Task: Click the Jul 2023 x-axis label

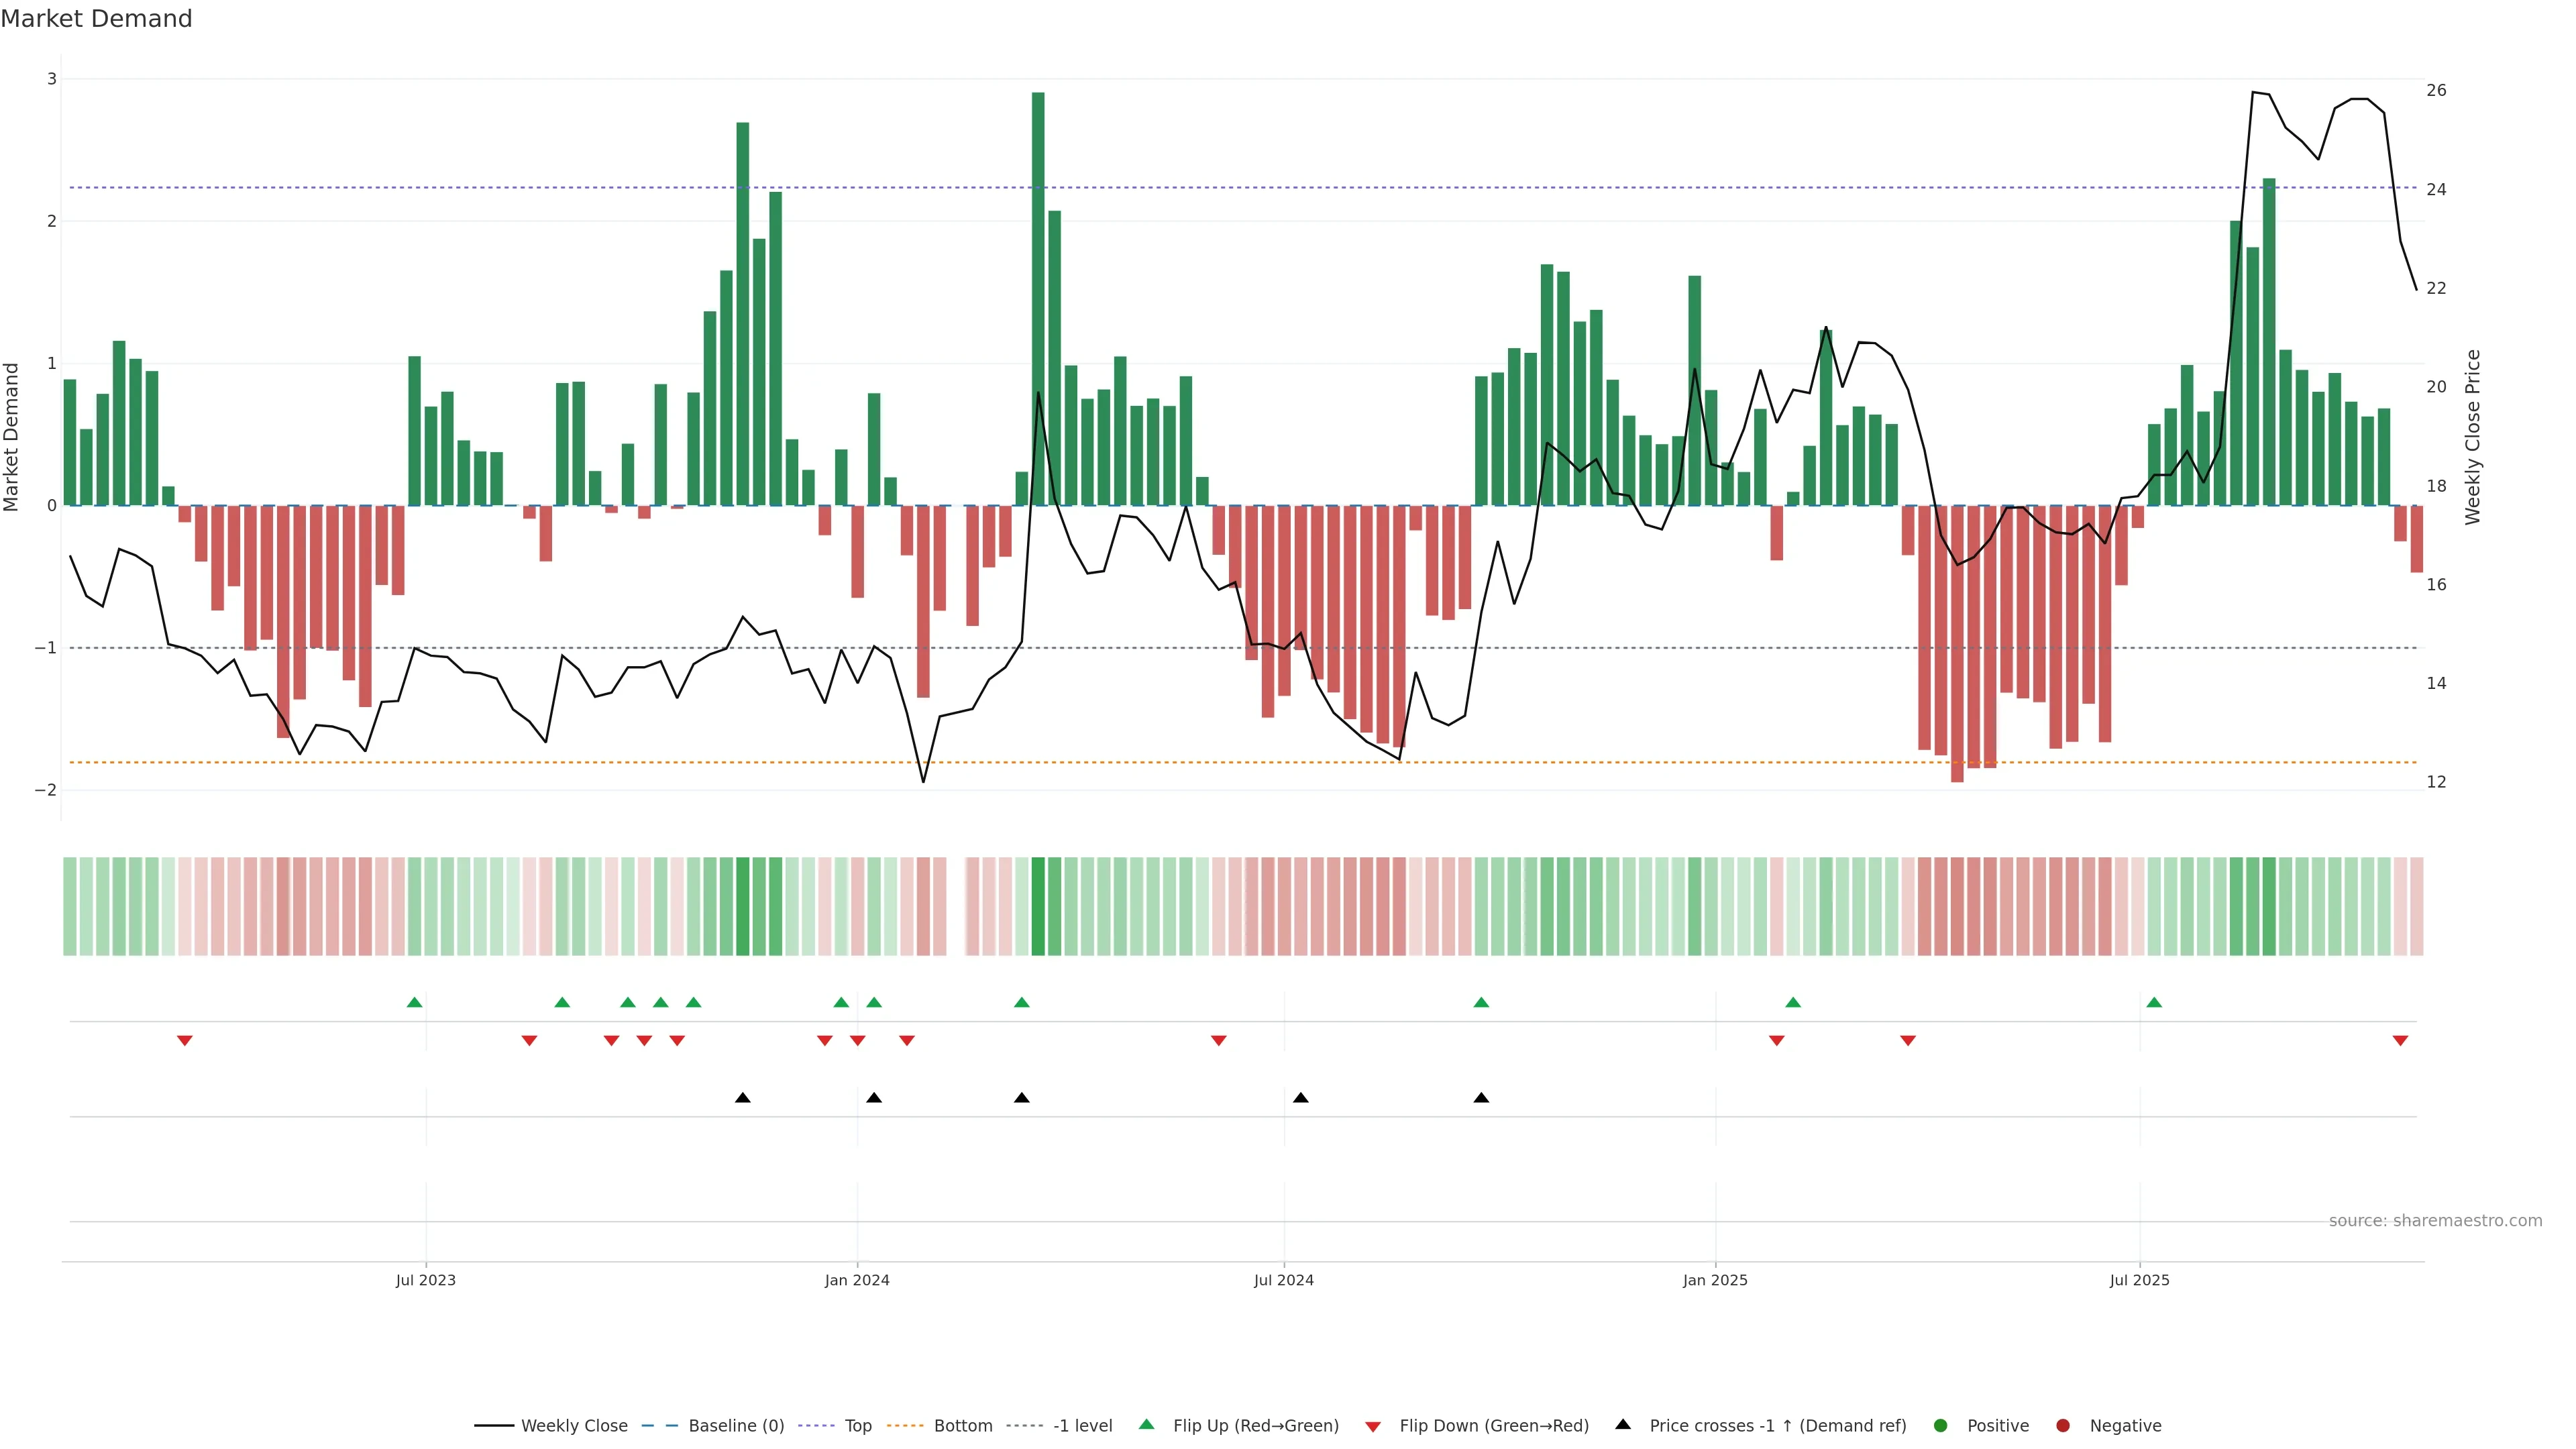Action: (425, 1280)
